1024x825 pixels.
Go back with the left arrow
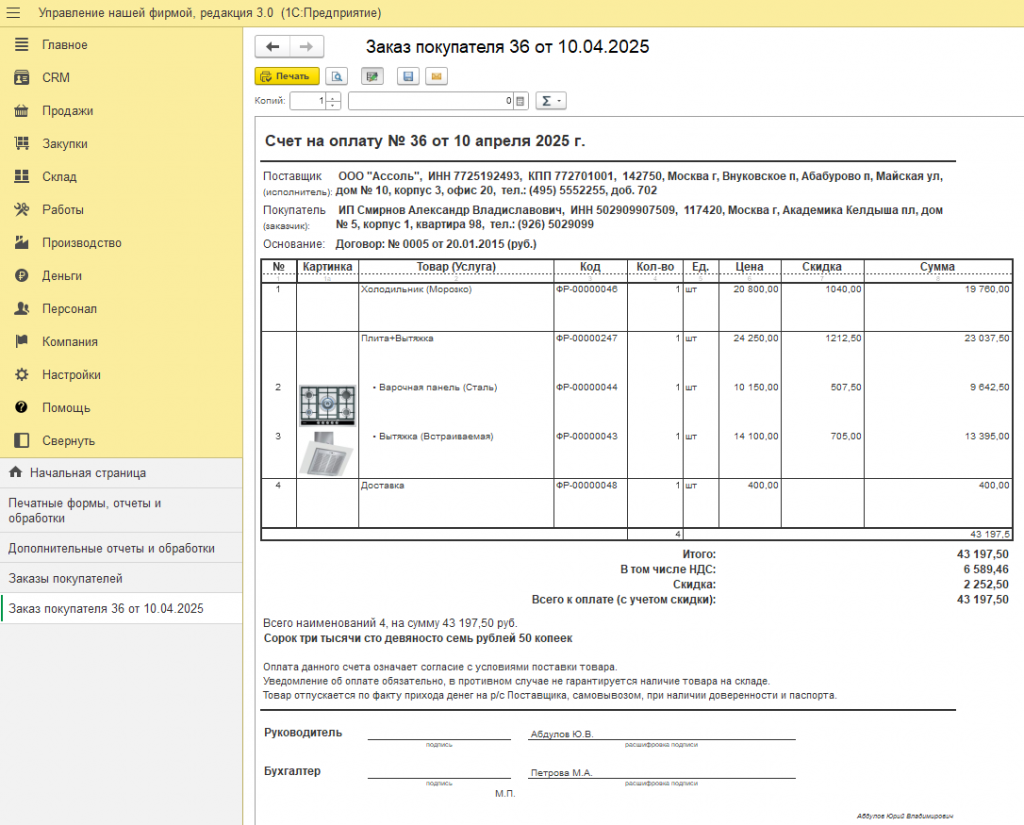[x=272, y=46]
